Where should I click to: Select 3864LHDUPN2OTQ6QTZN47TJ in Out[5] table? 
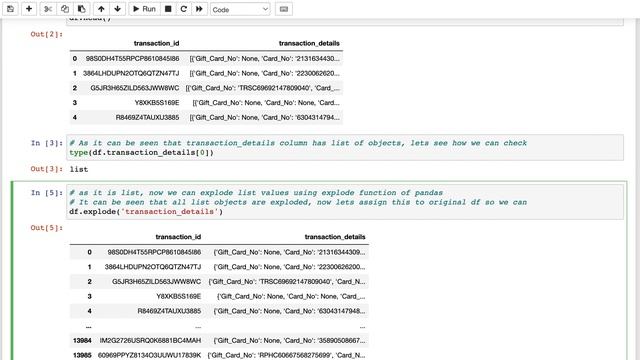pyautogui.click(x=153, y=267)
